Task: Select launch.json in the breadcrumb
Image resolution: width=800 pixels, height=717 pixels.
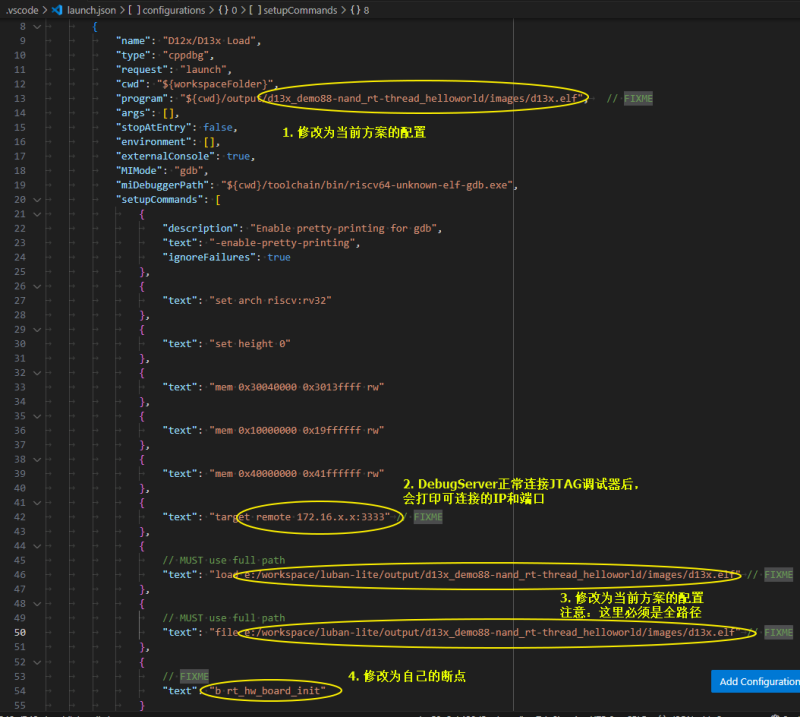Action: pyautogui.click(x=91, y=10)
